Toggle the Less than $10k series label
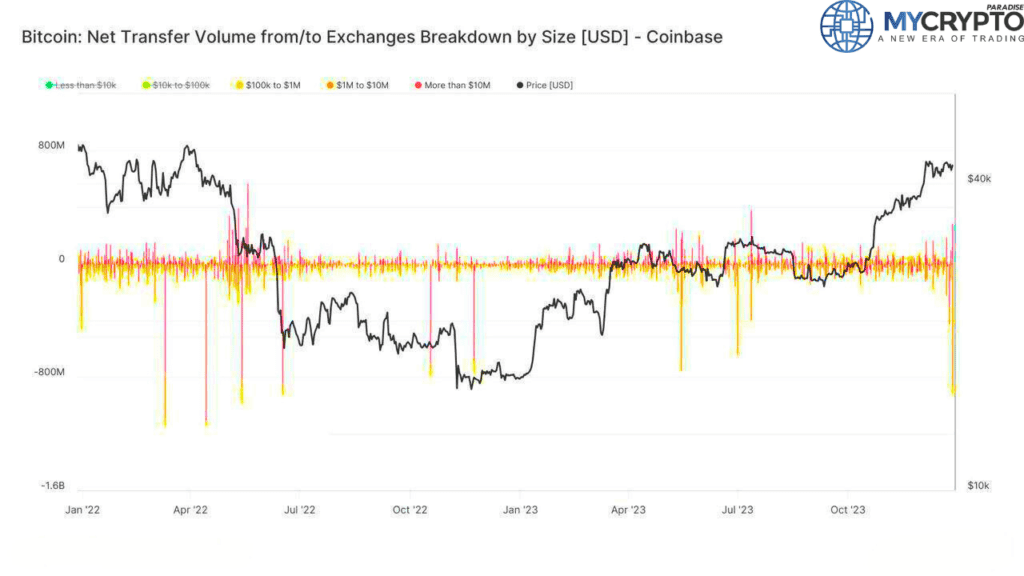The image size is (1024, 576). pyautogui.click(x=86, y=85)
